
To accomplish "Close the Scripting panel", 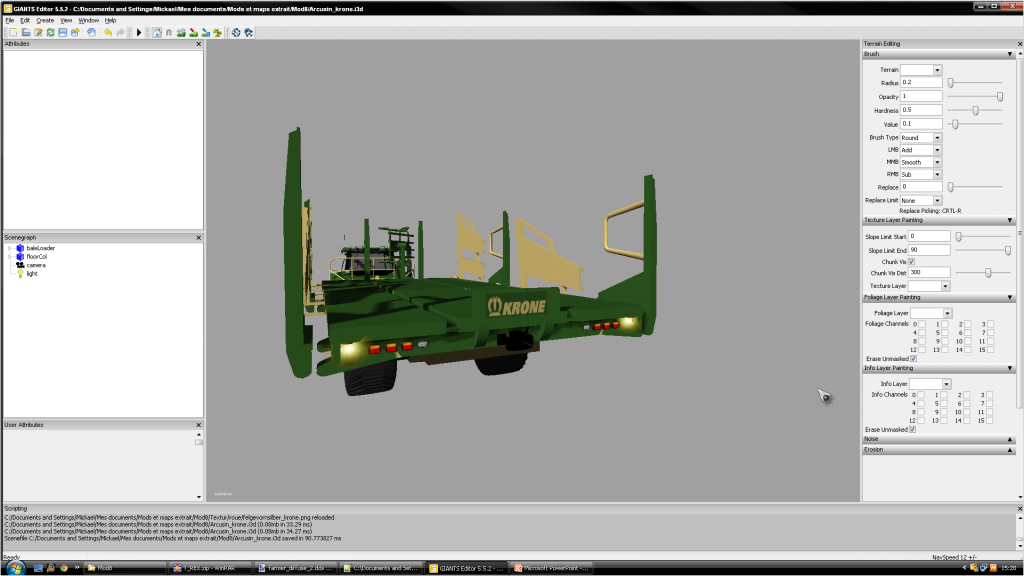I will tap(1020, 509).
